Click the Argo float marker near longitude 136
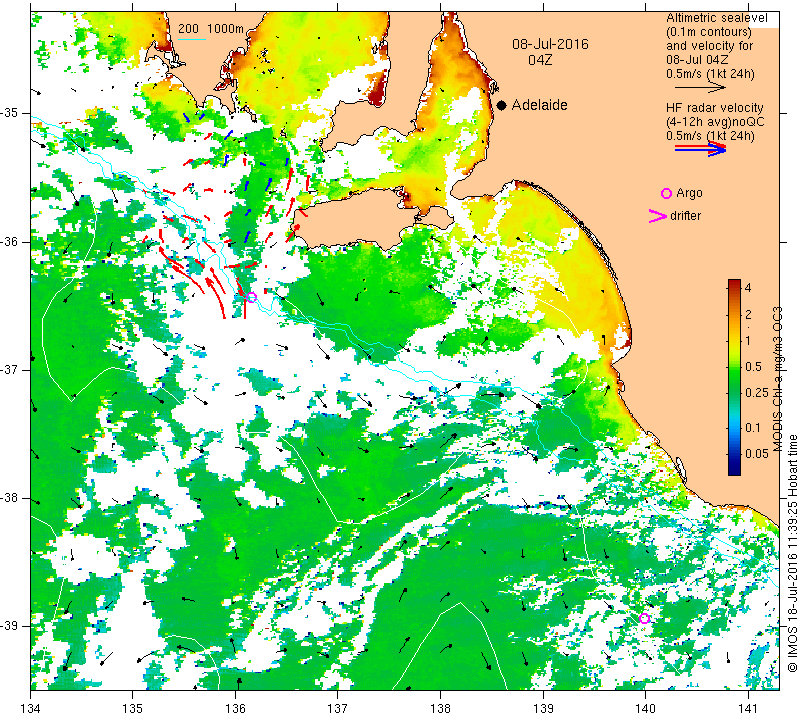The width and height of the screenshot is (800, 720). (x=251, y=297)
